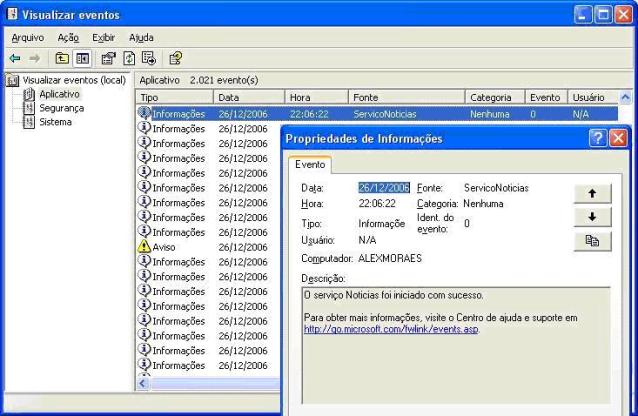Show the next event with the down arrow button

point(592,217)
